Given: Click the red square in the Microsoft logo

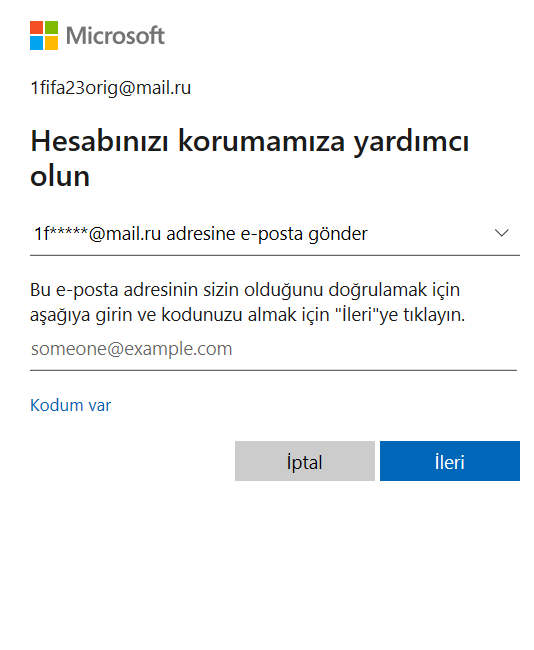Looking at the screenshot, I should pos(36,28).
